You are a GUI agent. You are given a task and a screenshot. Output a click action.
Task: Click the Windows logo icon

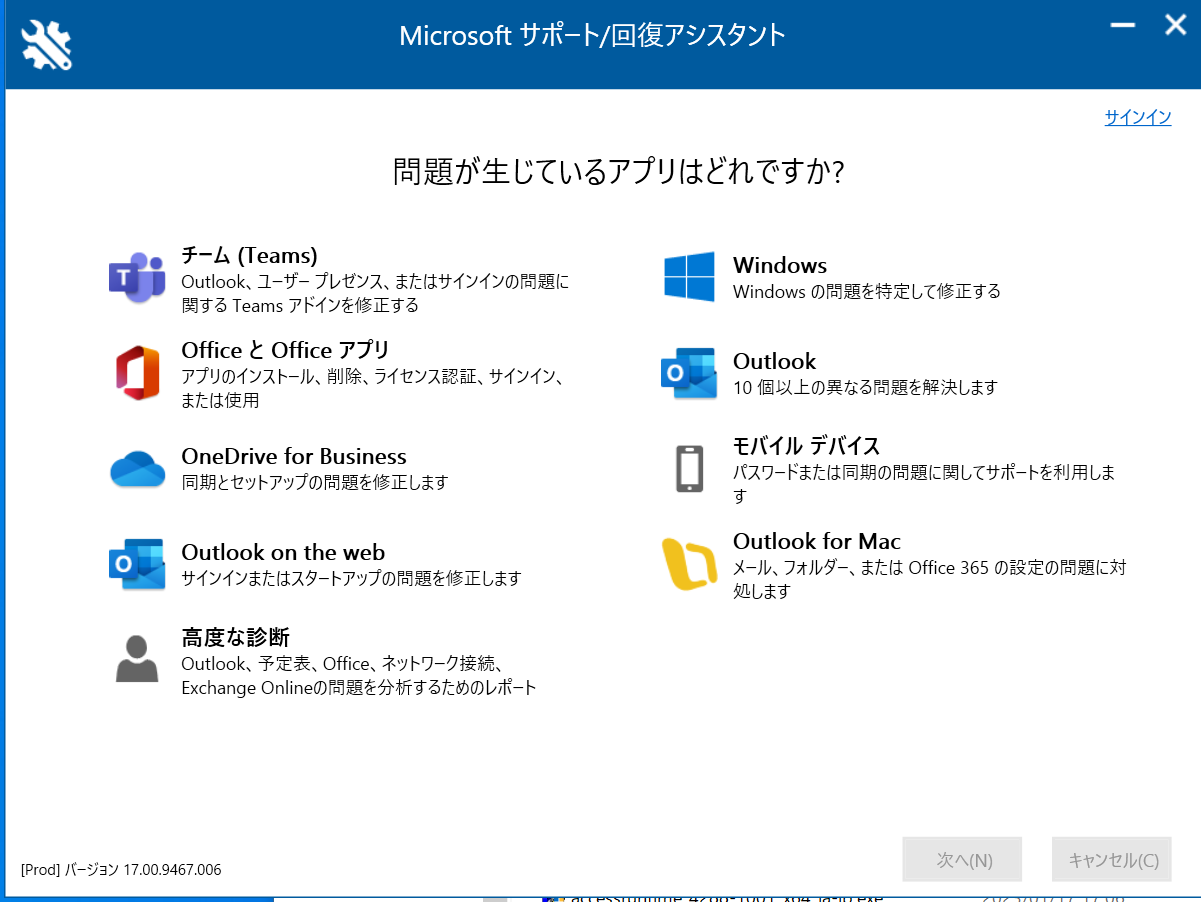pyautogui.click(x=689, y=276)
